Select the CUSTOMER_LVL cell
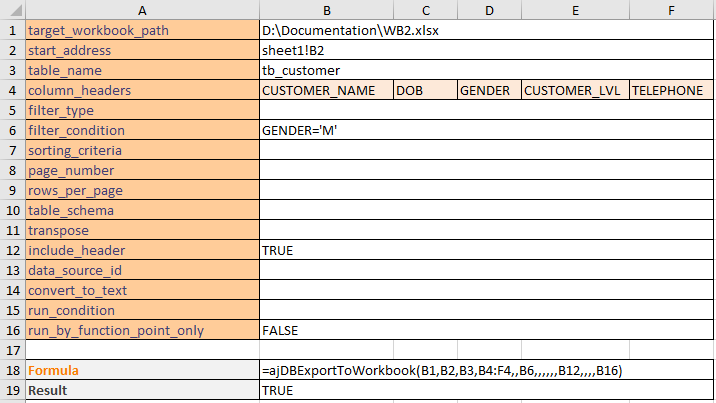 pos(575,90)
